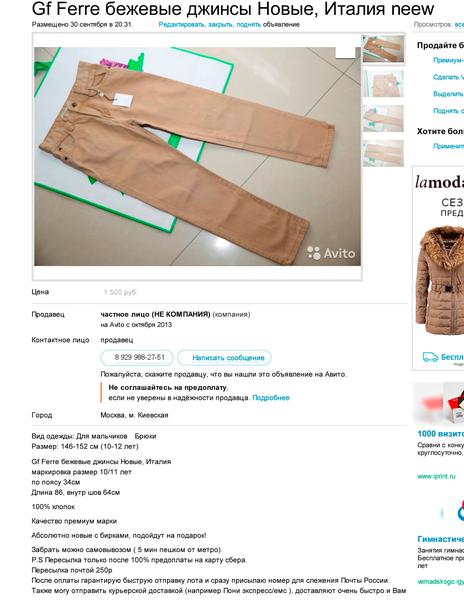Open the third jeans thumbnail
464x600 pixels.
383,118
